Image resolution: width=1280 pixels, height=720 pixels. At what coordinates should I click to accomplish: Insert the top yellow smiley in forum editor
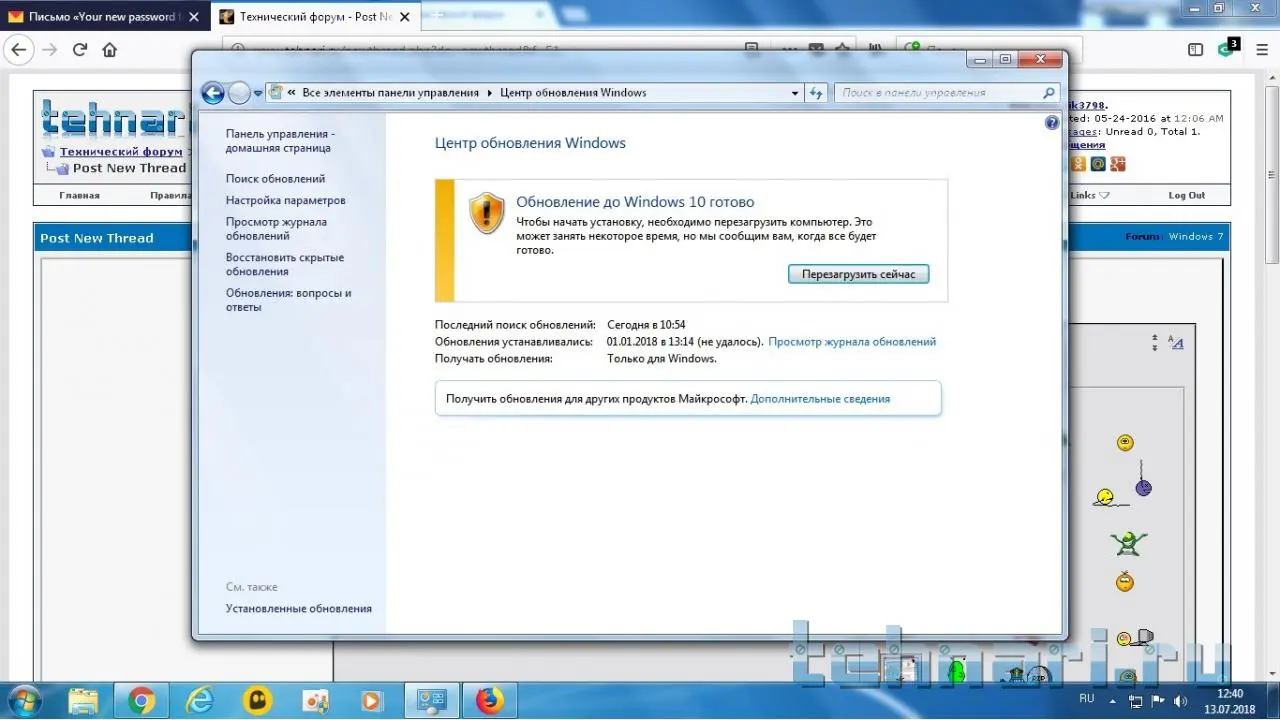(x=1125, y=442)
